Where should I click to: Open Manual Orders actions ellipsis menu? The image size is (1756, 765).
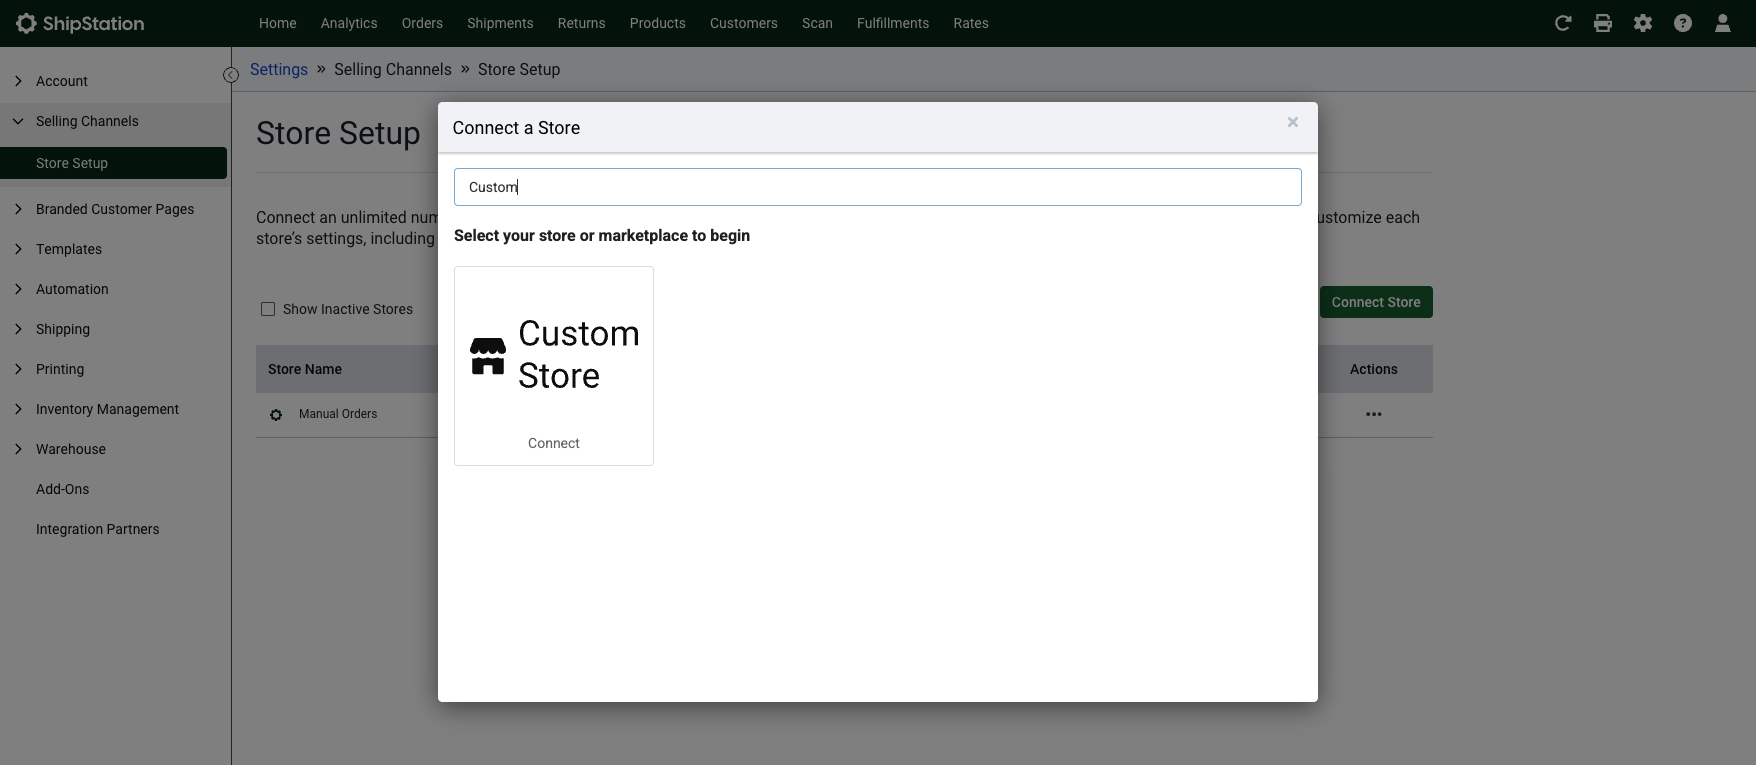click(1373, 414)
